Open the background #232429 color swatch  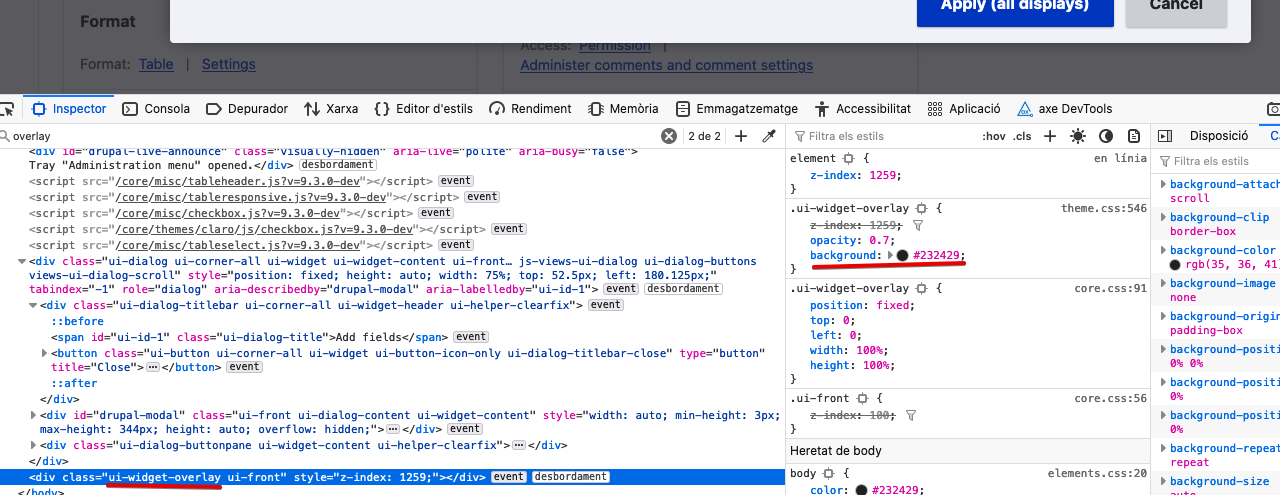tap(903, 256)
